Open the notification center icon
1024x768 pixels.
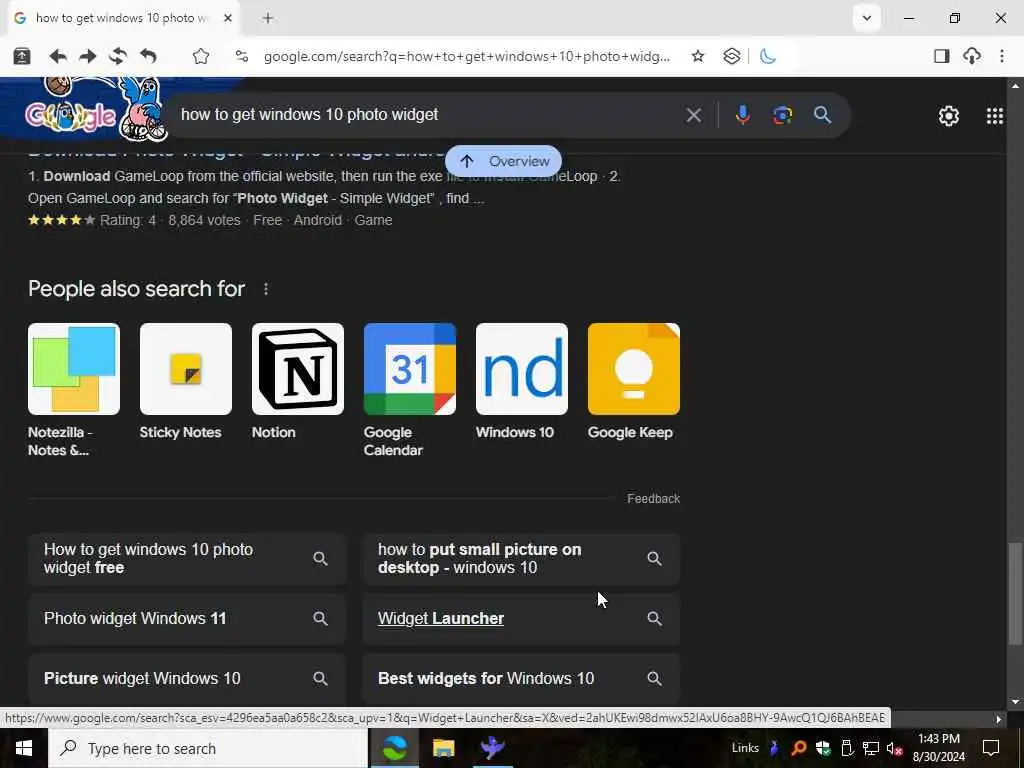pyautogui.click(x=991, y=748)
